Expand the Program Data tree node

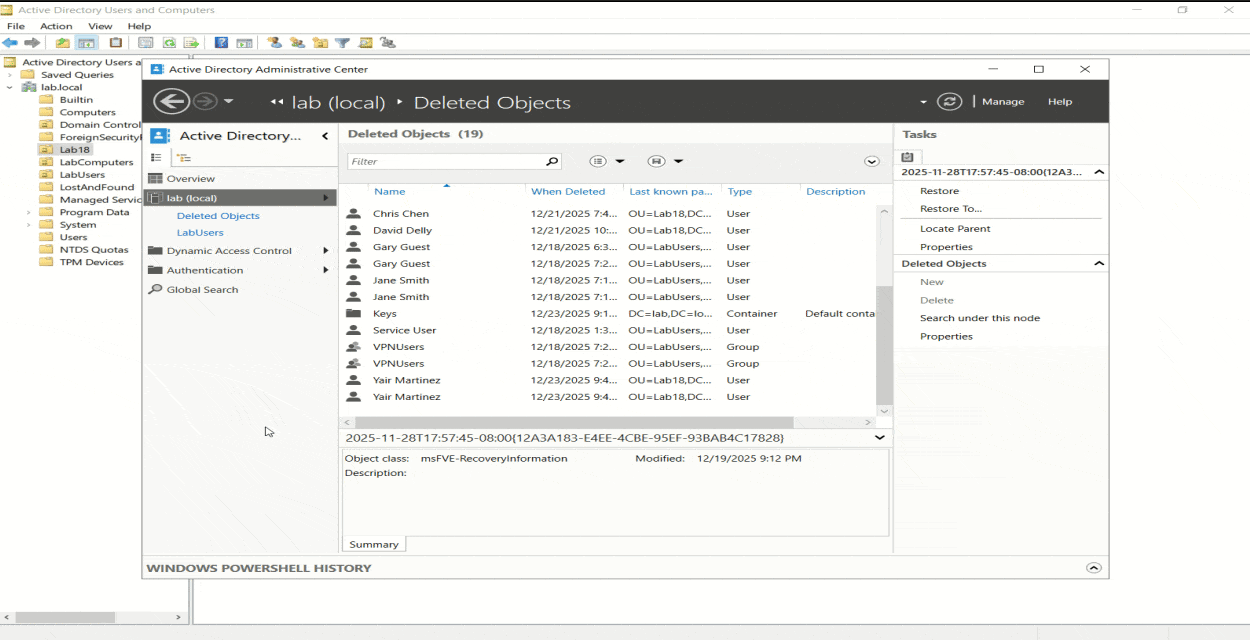[28, 212]
